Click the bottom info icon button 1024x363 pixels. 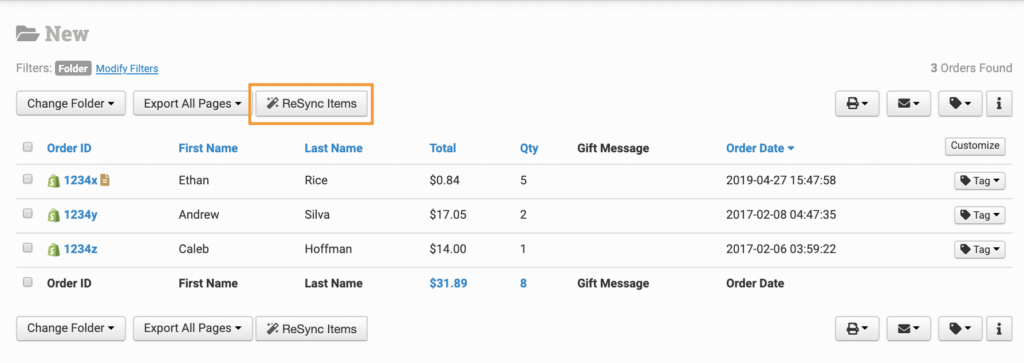pyautogui.click(x=999, y=328)
